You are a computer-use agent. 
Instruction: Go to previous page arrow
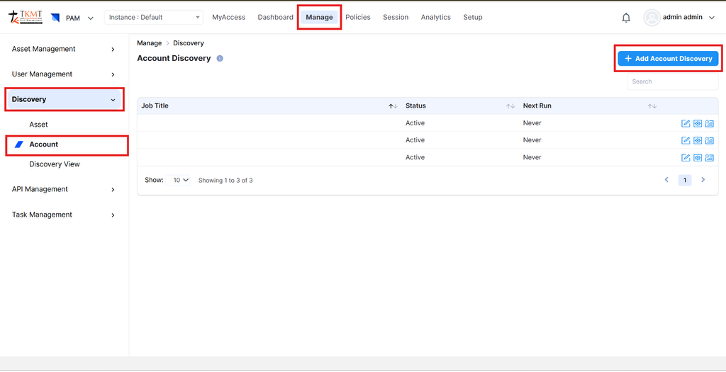point(667,180)
